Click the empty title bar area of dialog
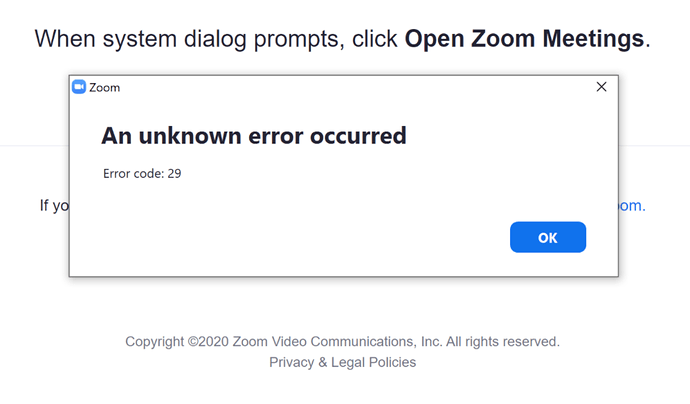Screen dimensions: 690x404 352,87
